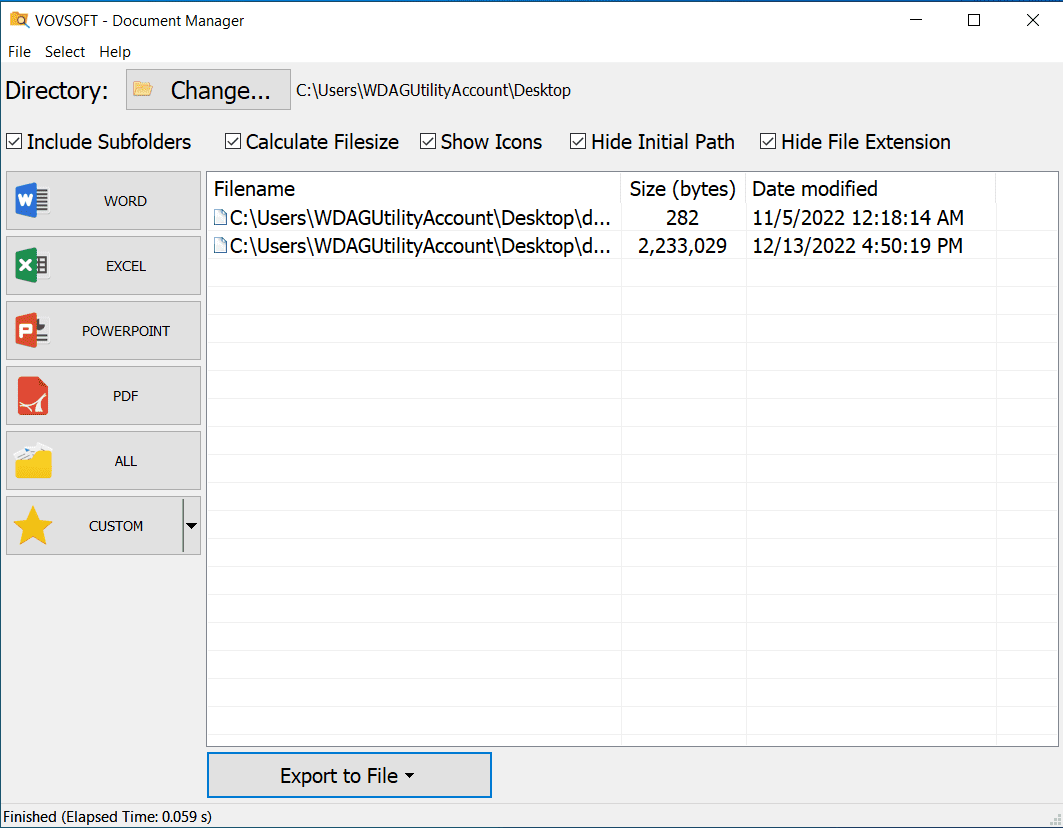This screenshot has height=828, width=1063.
Task: Click the CUSTOM star icon
Action: coord(33,526)
